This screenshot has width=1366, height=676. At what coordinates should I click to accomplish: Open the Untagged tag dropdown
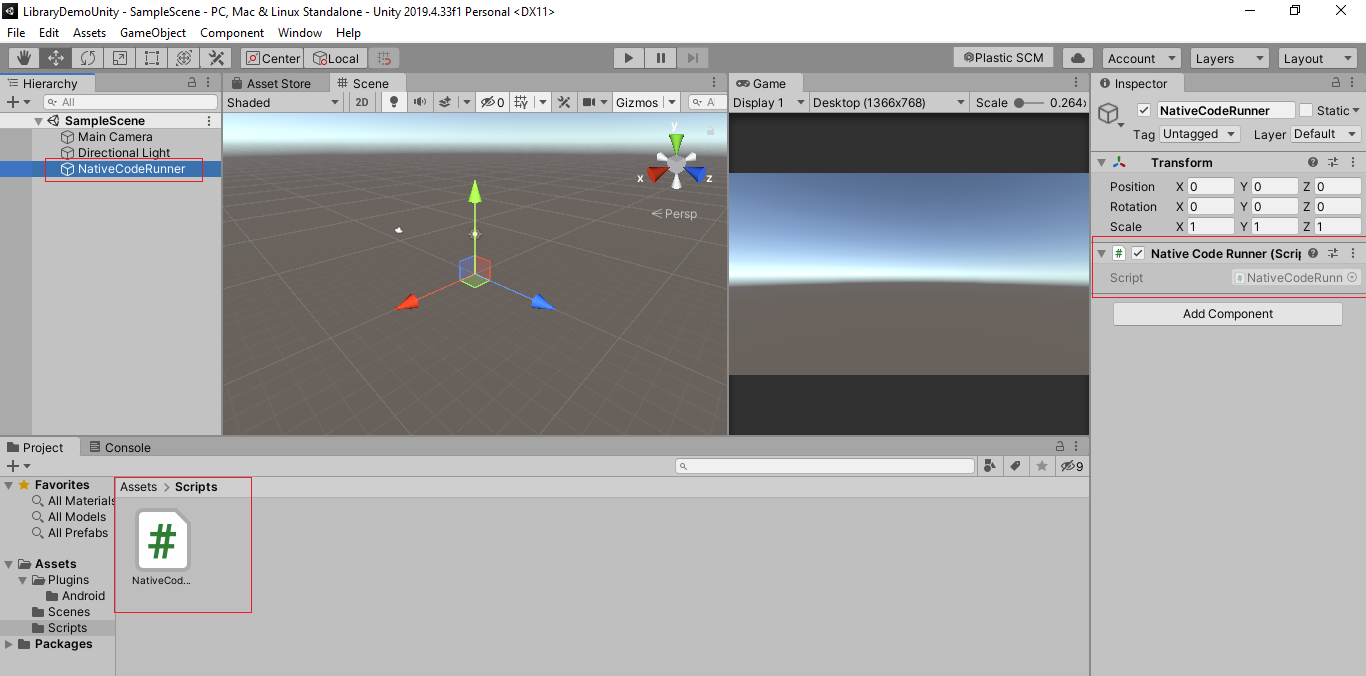[x=1200, y=134]
